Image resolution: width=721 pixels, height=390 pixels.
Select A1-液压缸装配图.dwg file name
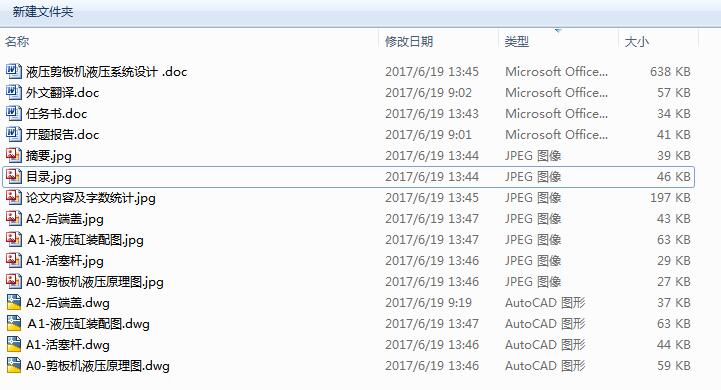pyautogui.click(x=88, y=324)
